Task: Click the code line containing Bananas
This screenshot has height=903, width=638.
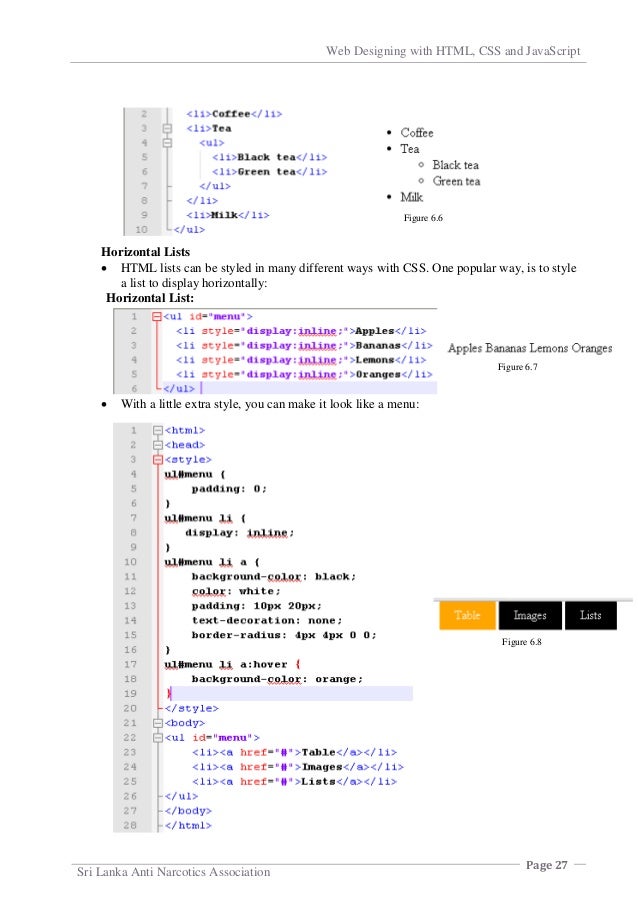Action: pos(305,345)
